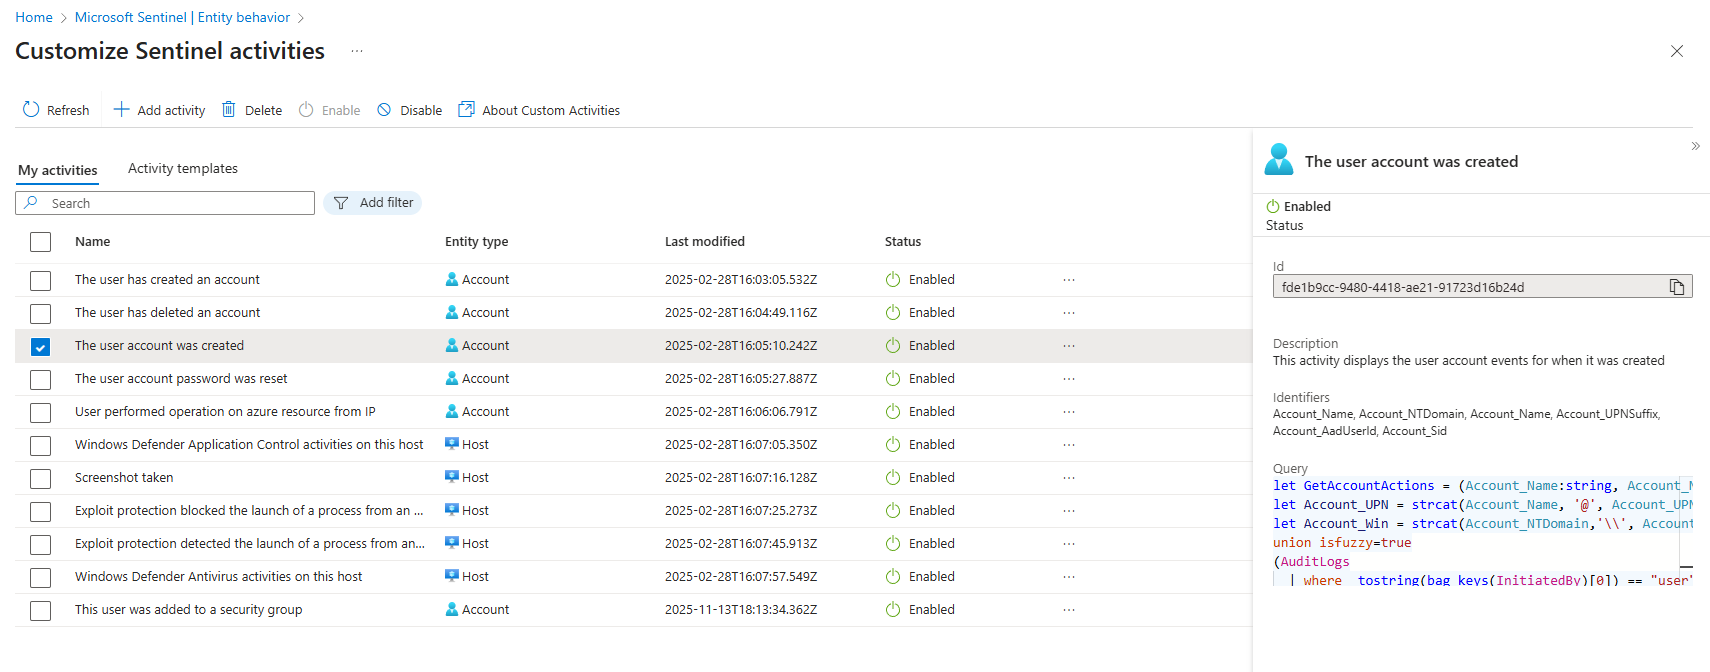Check the 'Screenshot taken' activity checkbox
This screenshot has height=672, width=1710.
coord(40,479)
